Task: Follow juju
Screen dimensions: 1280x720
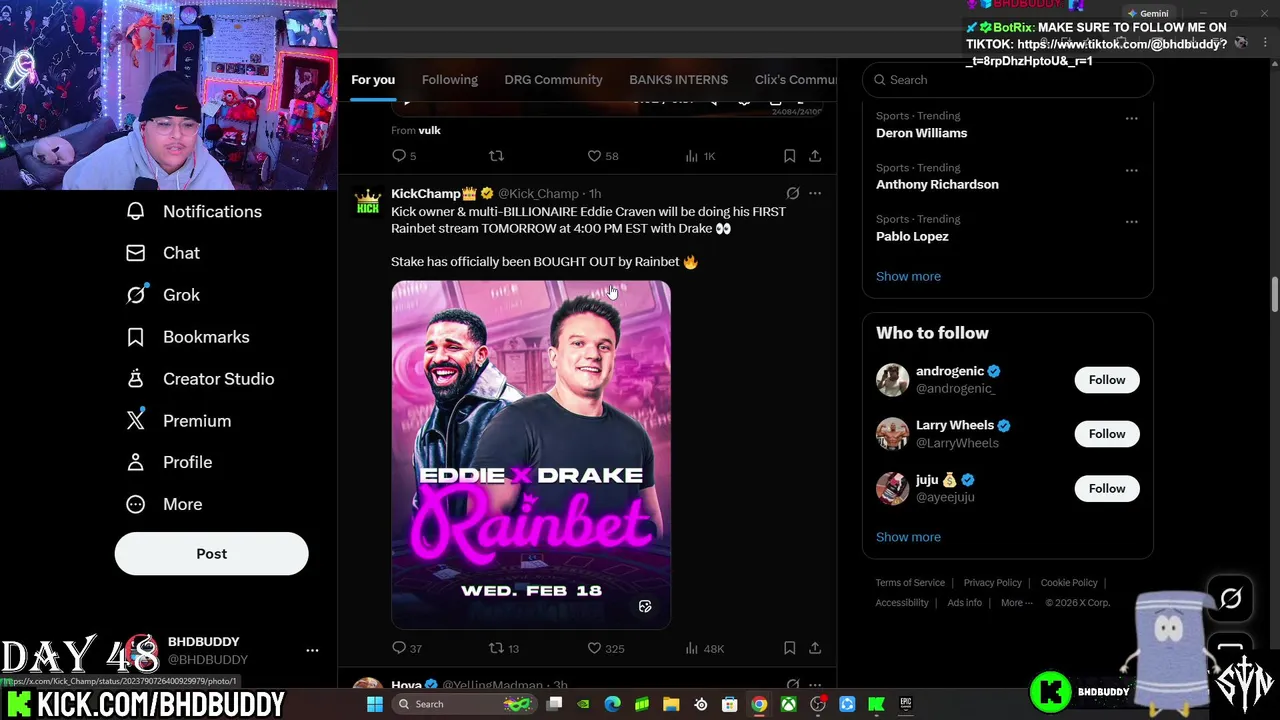Action: pos(1106,488)
